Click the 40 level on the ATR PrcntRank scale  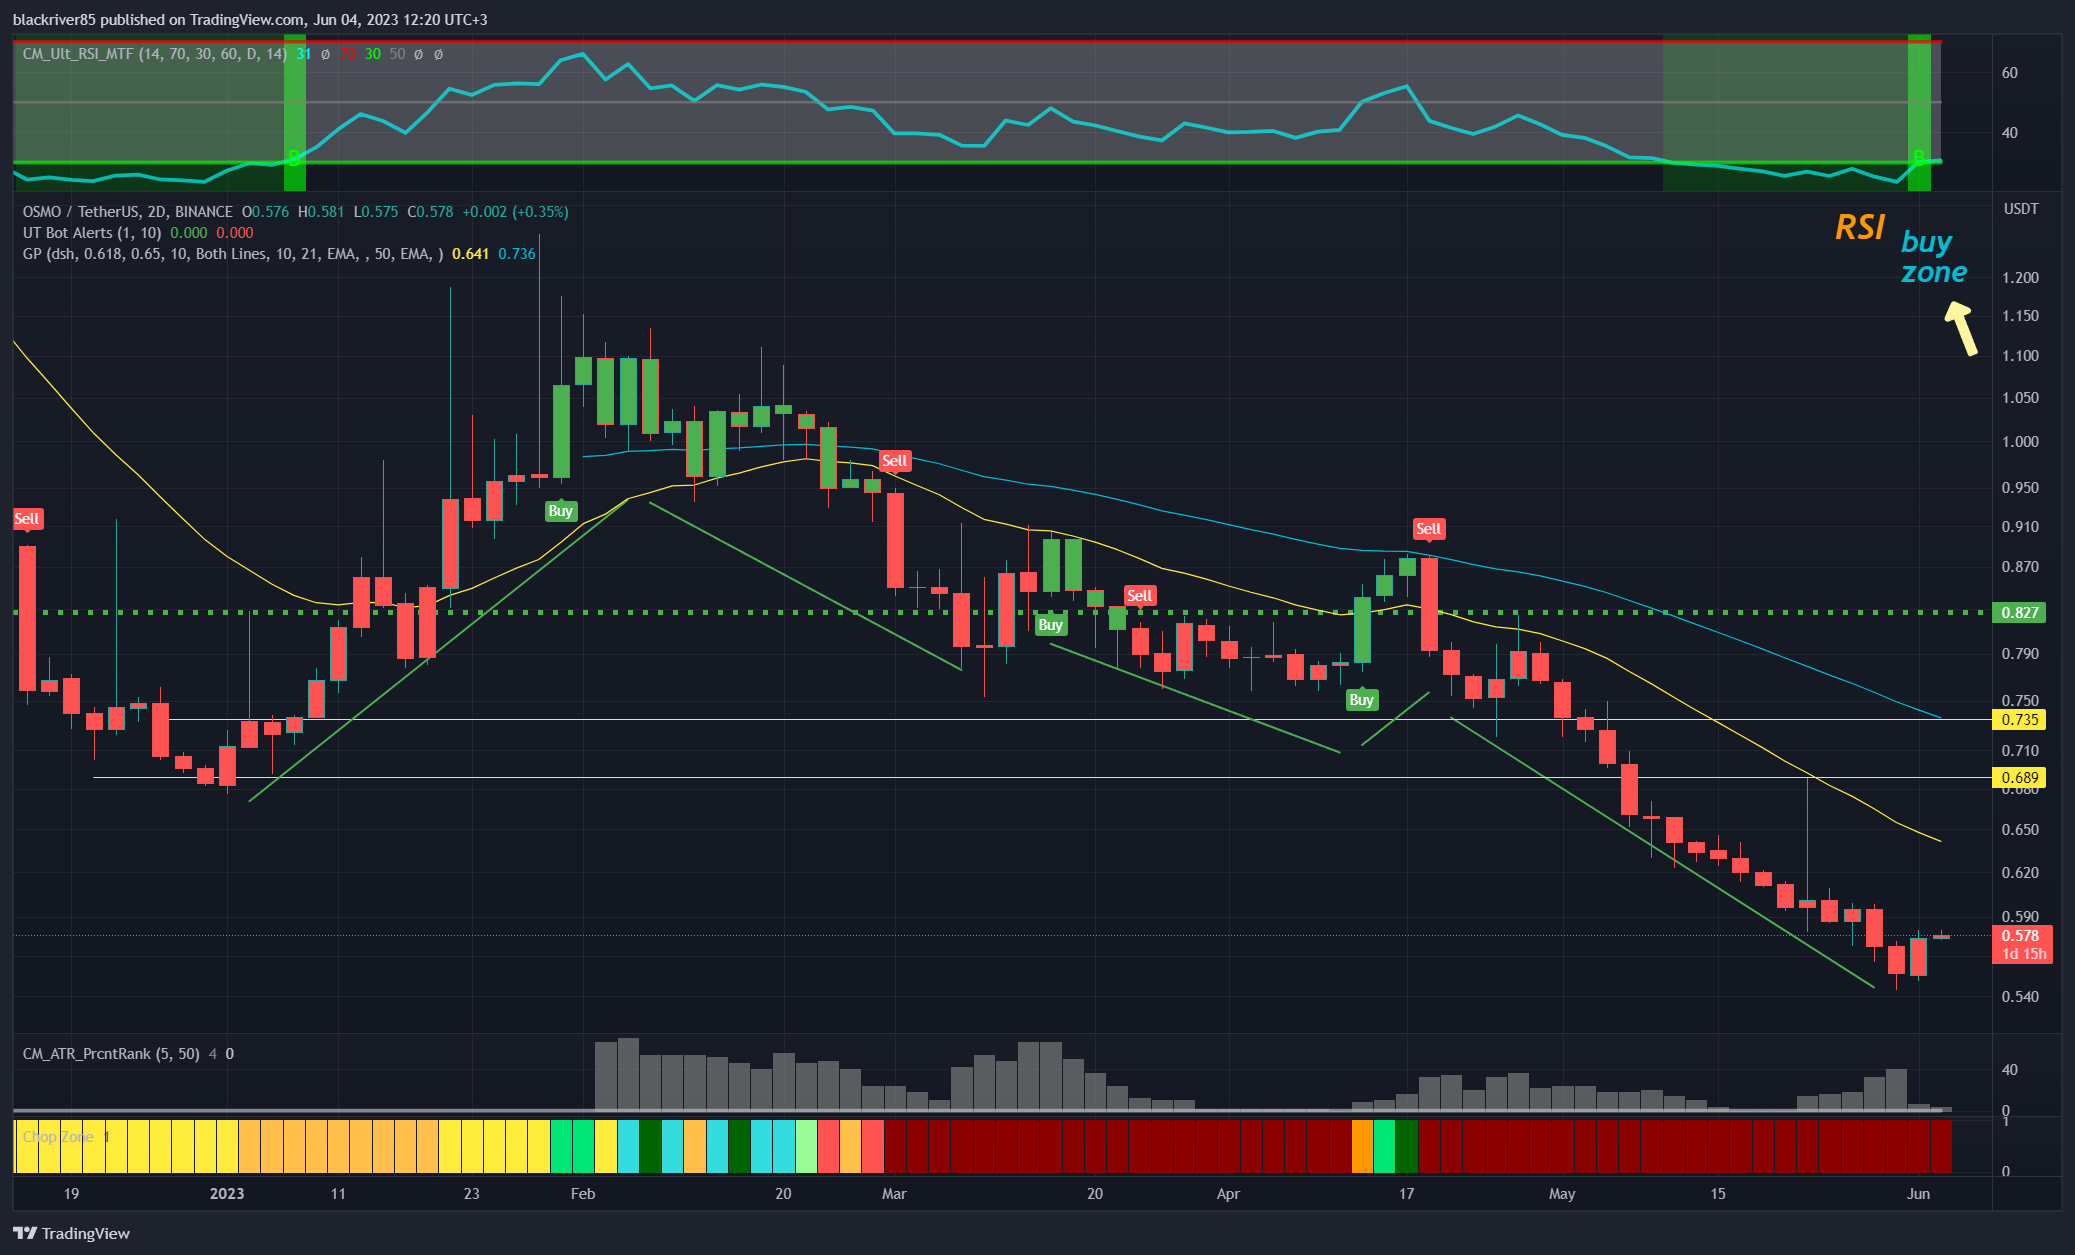(2009, 1070)
